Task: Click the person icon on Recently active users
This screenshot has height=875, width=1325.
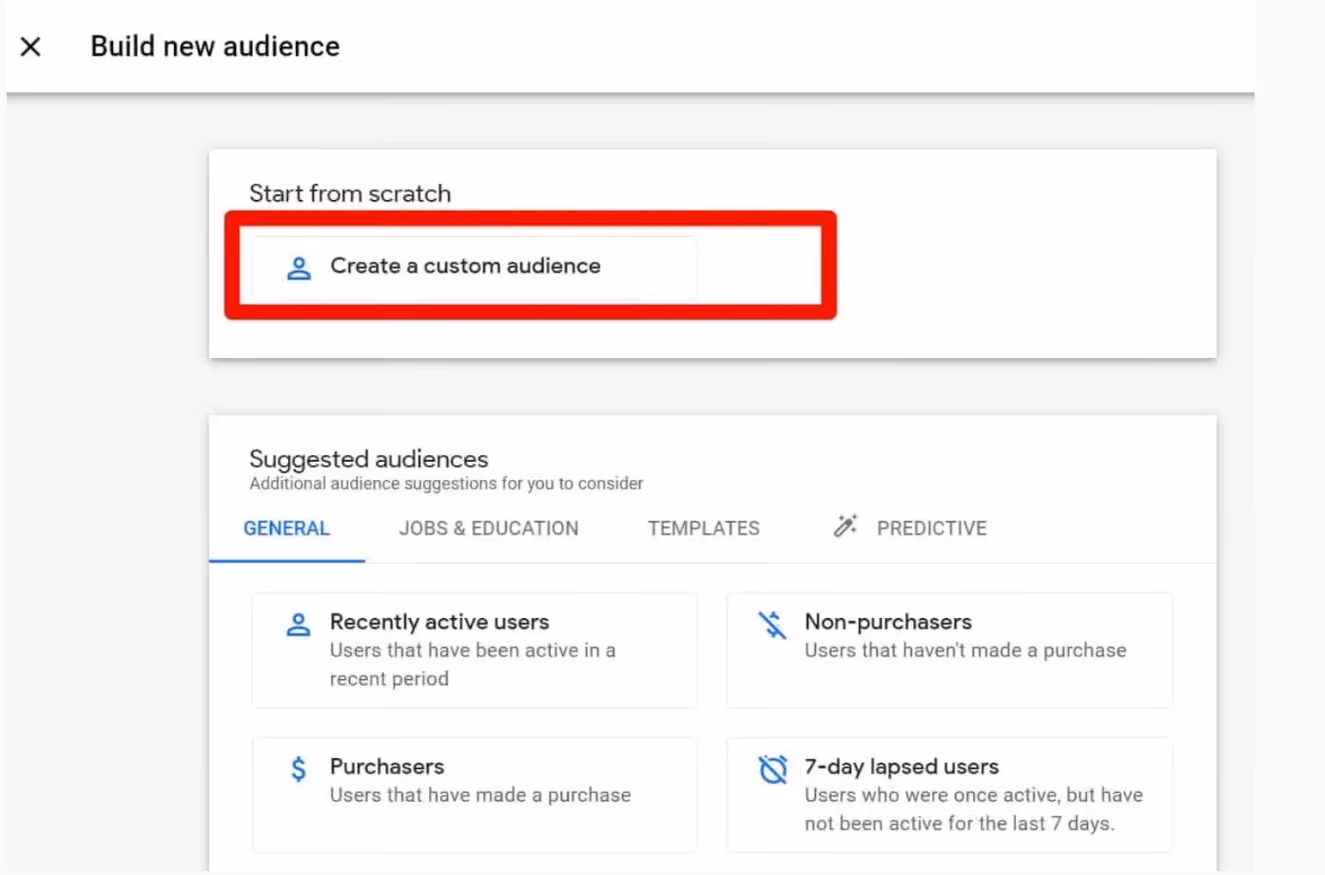Action: 298,625
